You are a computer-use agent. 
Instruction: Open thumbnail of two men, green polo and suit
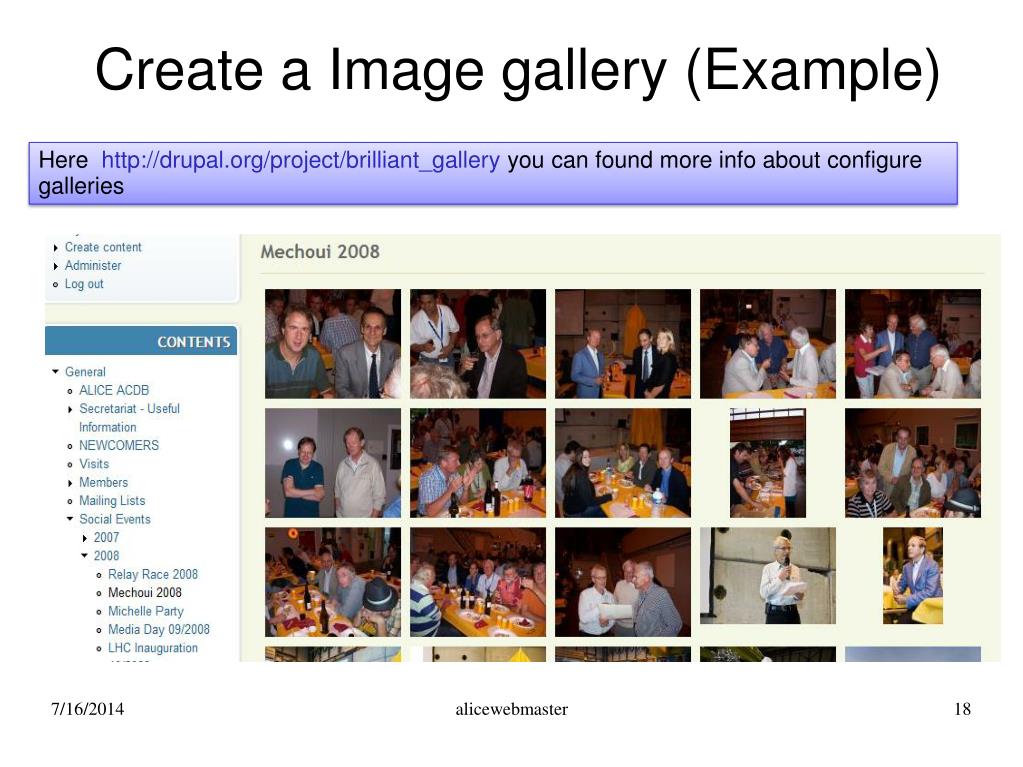pyautogui.click(x=333, y=344)
